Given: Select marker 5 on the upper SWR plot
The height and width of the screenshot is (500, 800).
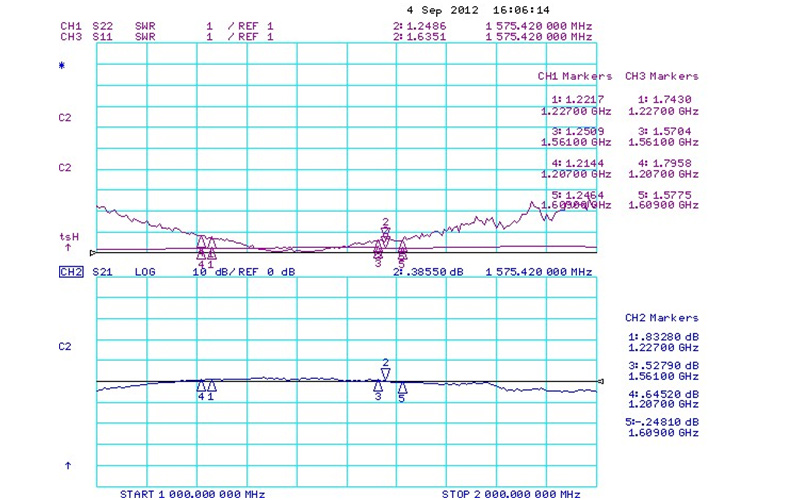Looking at the screenshot, I should (402, 245).
